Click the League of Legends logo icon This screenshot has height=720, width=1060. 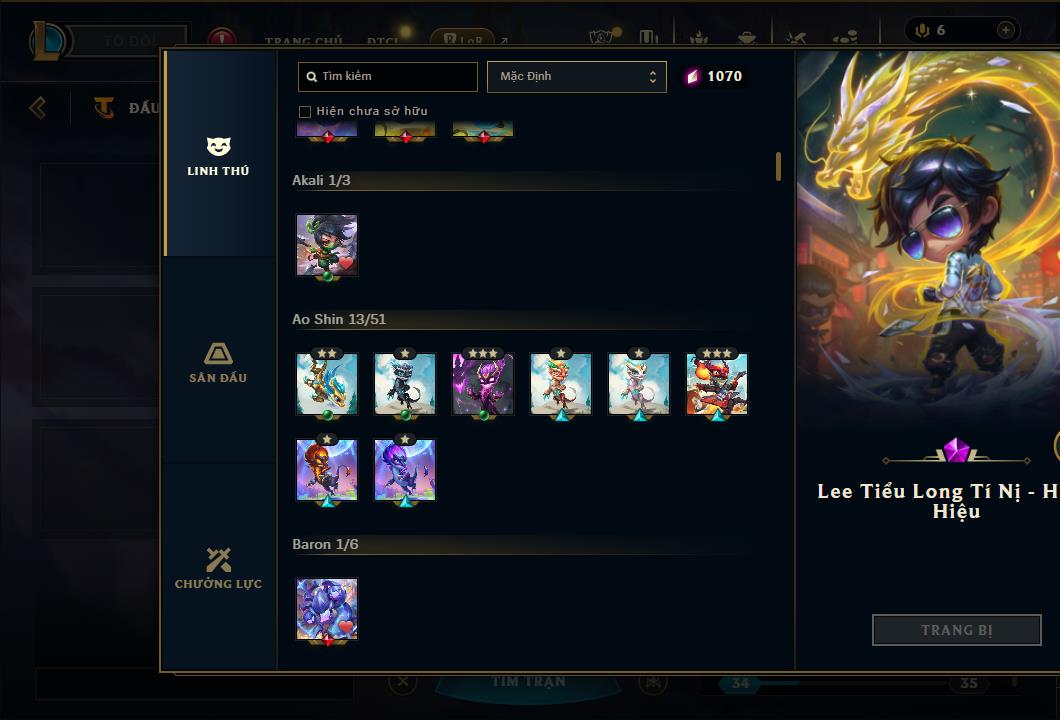47,41
